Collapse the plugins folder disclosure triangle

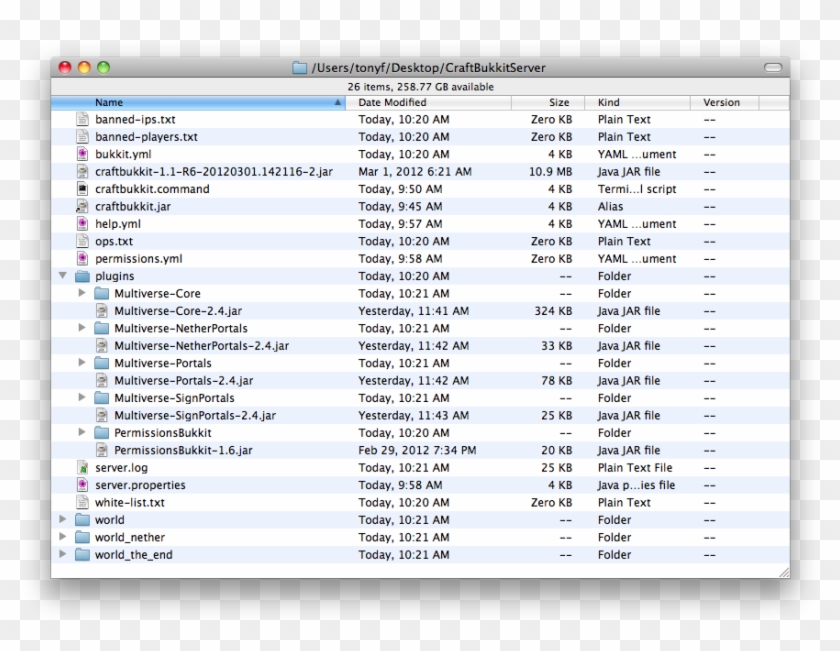coord(63,276)
